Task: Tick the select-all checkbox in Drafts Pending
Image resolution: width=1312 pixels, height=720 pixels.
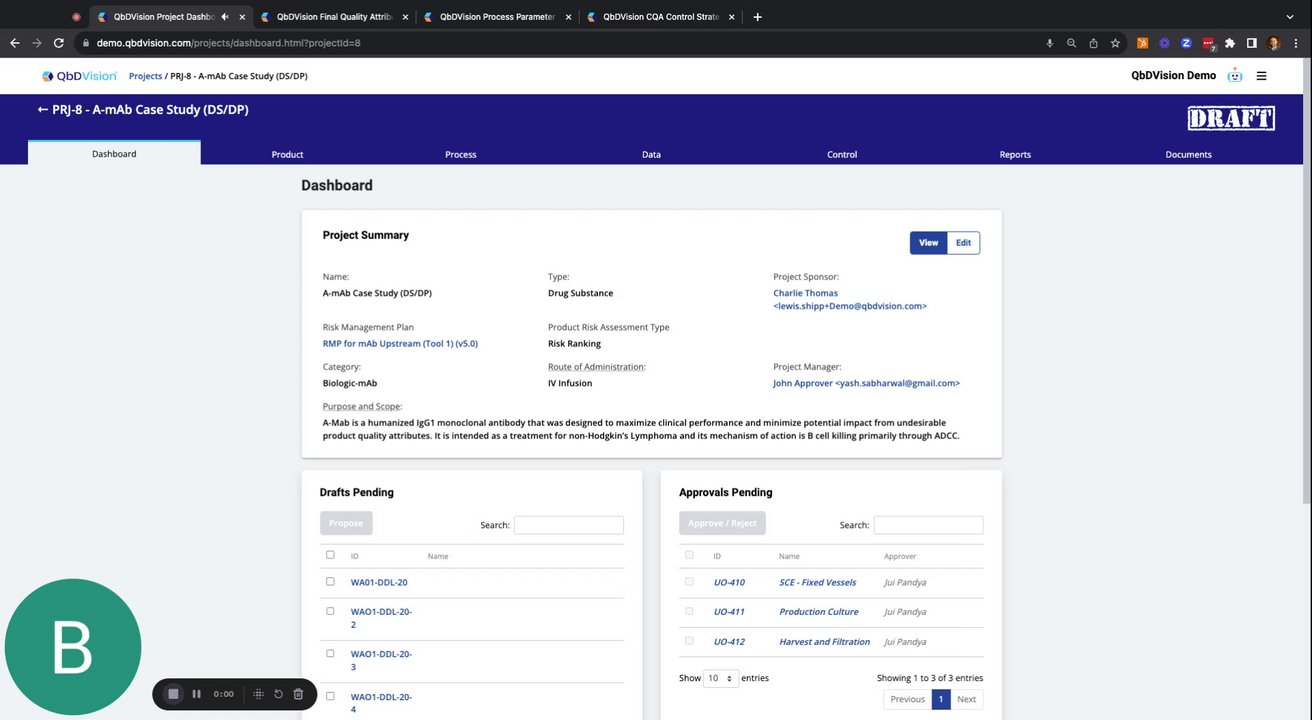Action: pos(330,555)
